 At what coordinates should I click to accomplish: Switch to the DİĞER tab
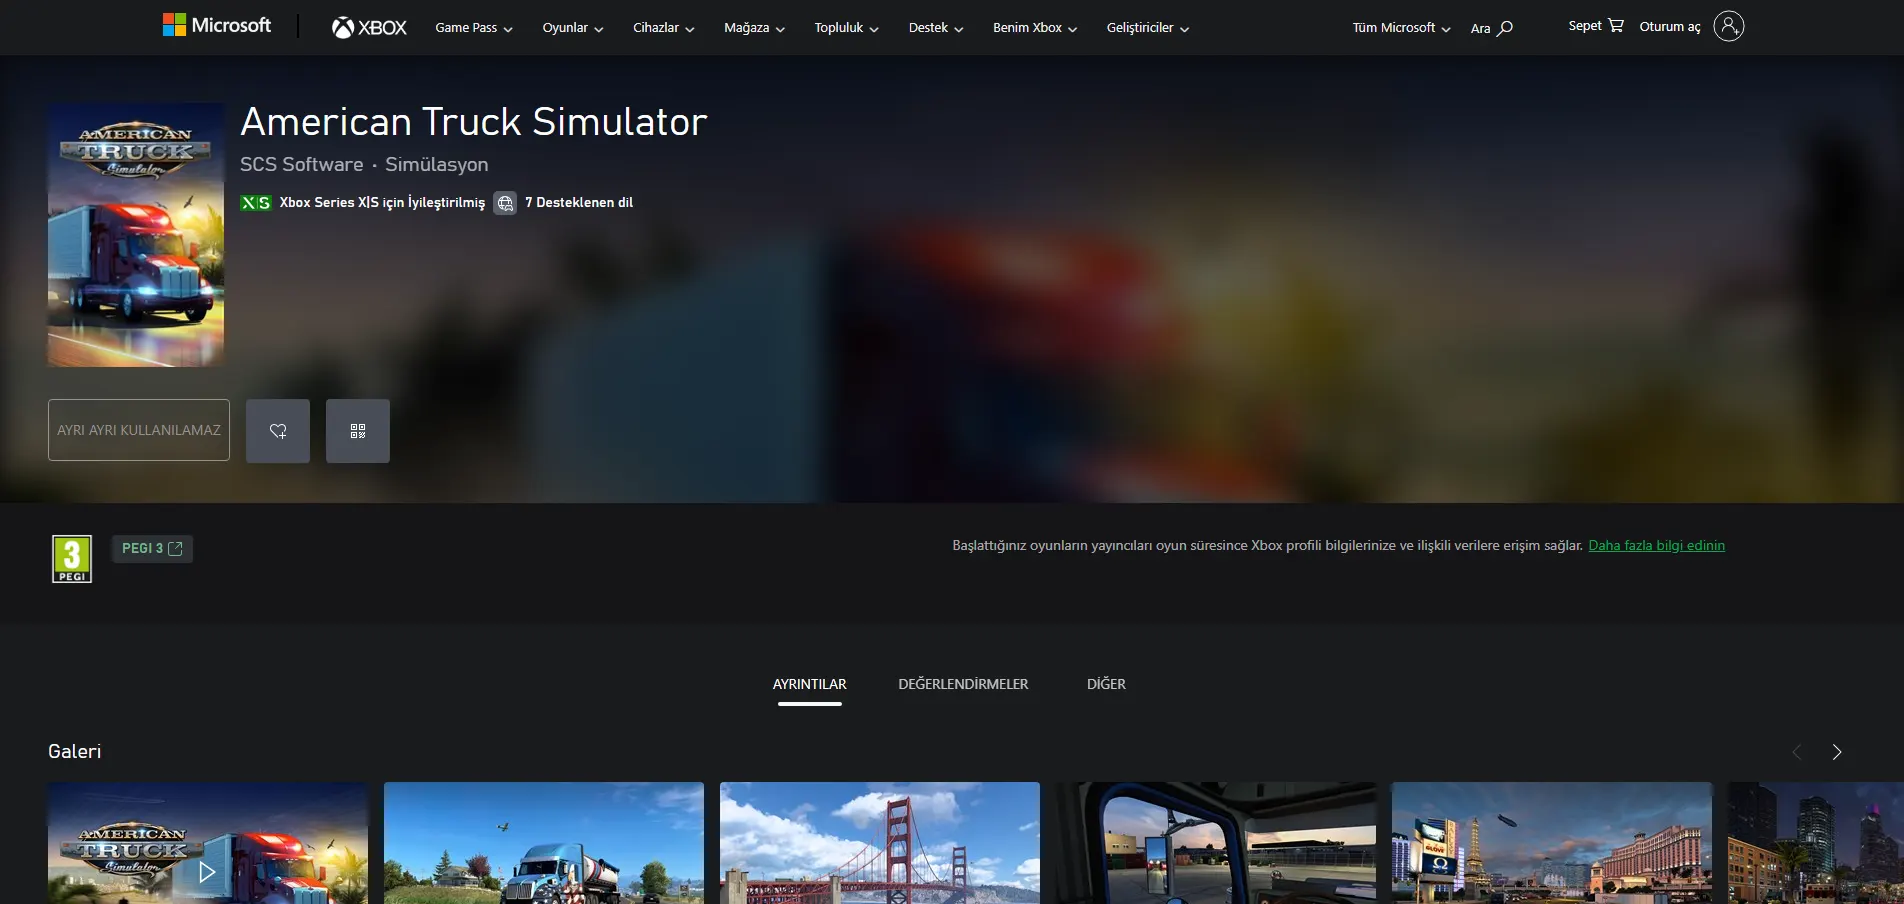pyautogui.click(x=1106, y=684)
